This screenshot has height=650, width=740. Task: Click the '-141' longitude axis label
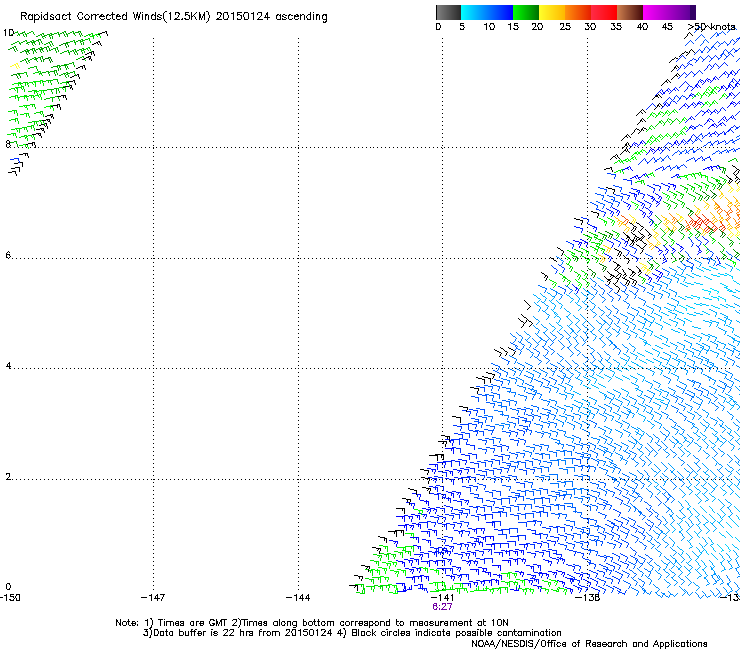443,598
